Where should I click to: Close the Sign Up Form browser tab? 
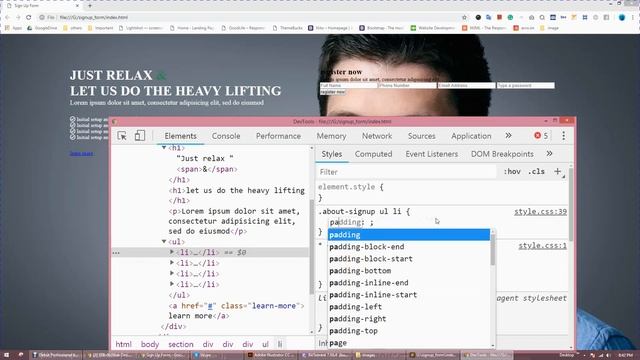tap(77, 6)
